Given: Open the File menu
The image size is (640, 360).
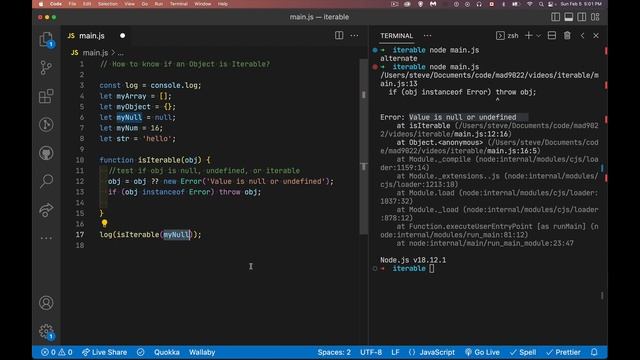Looking at the screenshot, I should (x=72, y=4).
